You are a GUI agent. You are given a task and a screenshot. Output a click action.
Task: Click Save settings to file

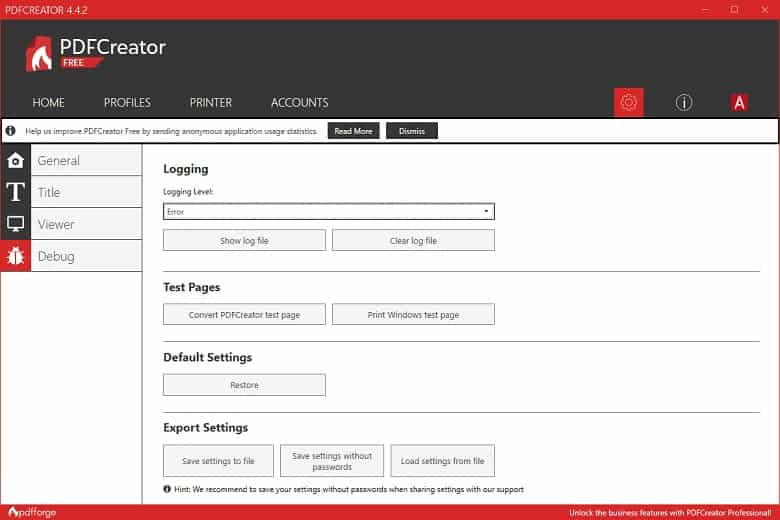(218, 461)
